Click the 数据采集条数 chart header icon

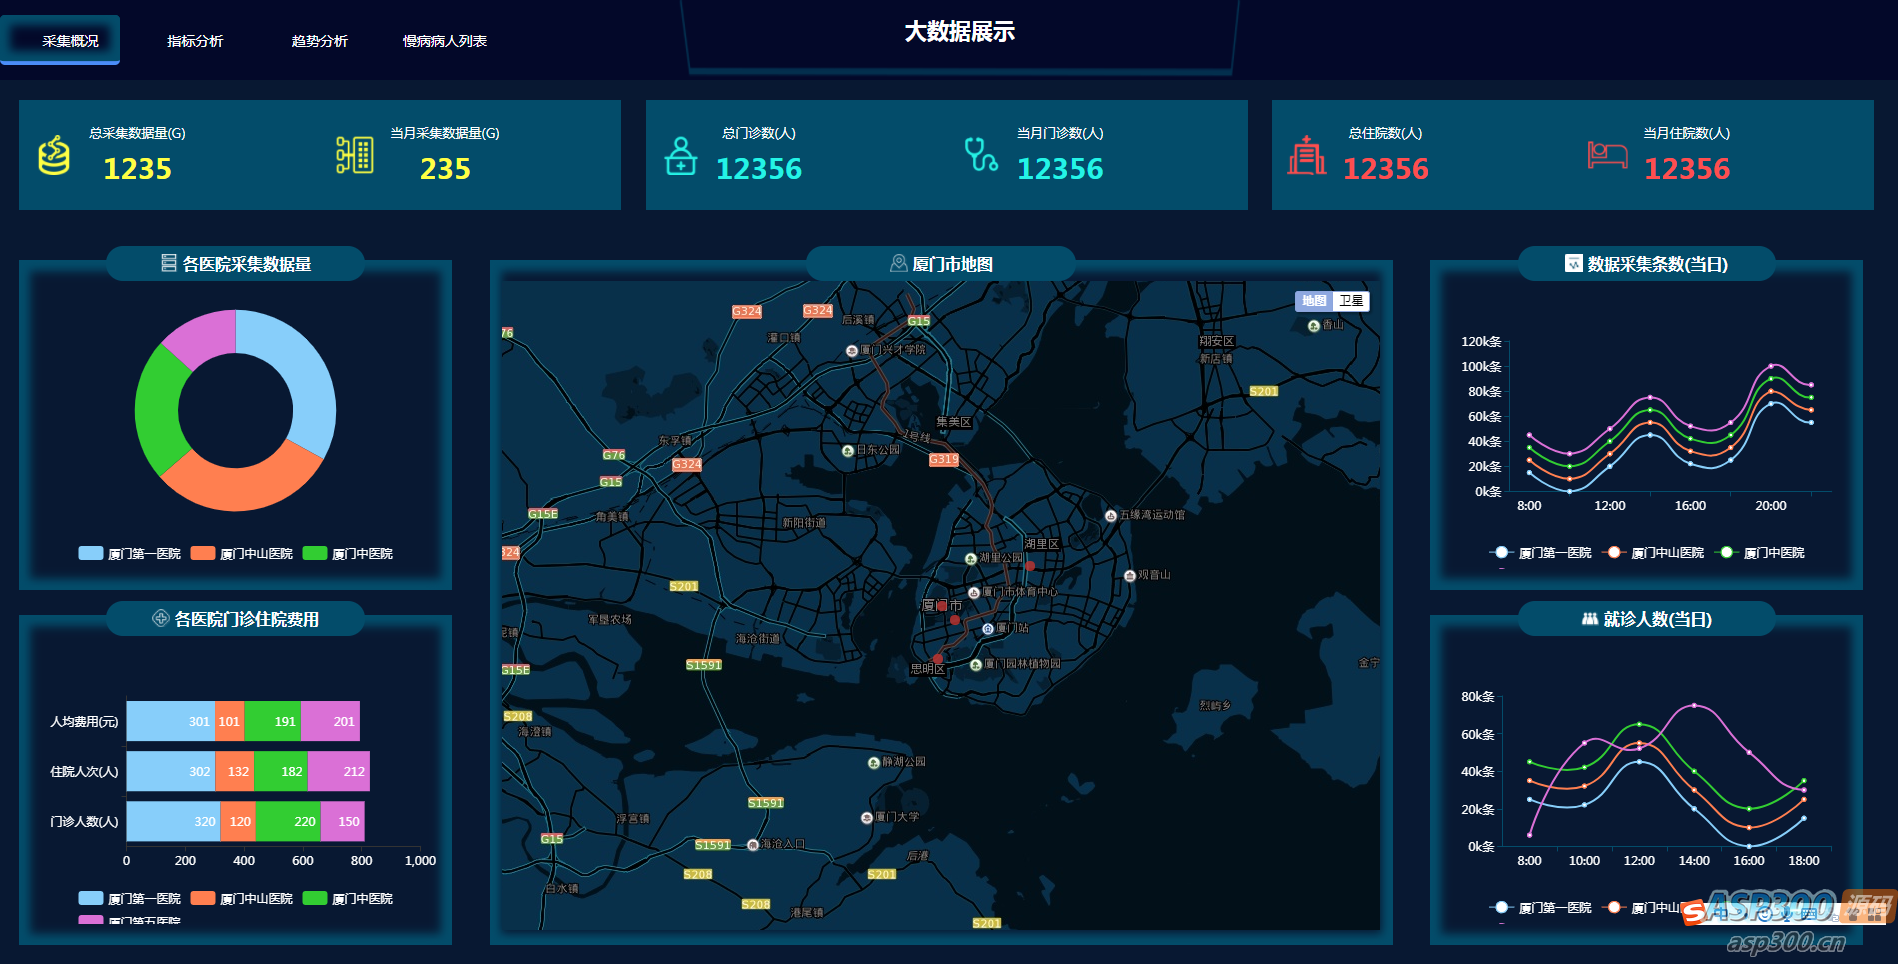click(x=1573, y=263)
